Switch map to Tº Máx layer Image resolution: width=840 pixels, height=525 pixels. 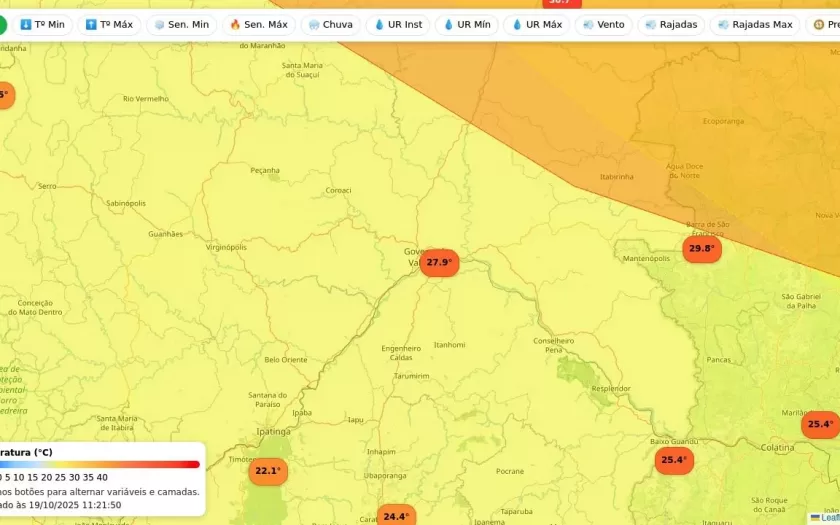109,24
